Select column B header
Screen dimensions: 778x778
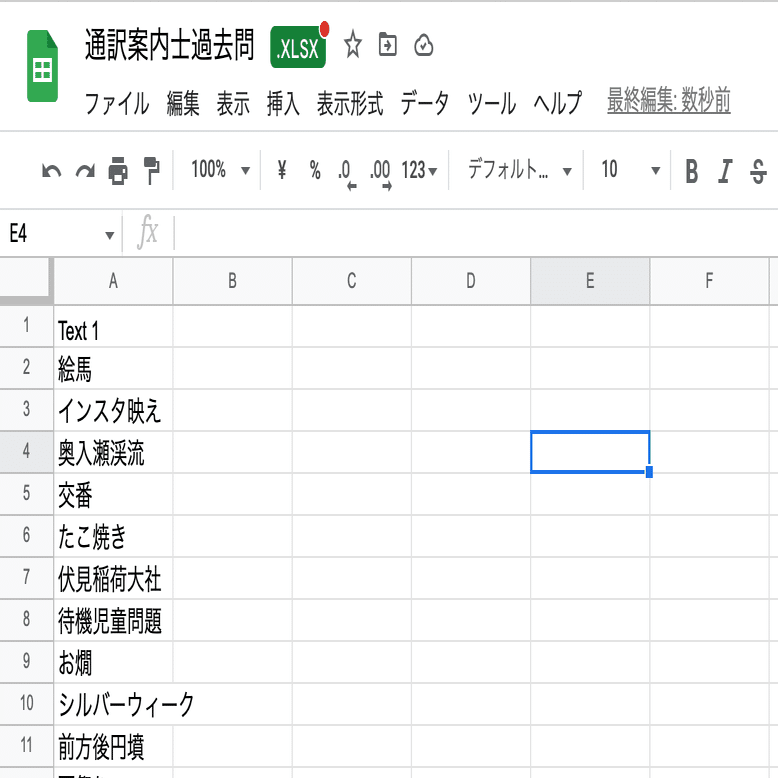coord(233,281)
